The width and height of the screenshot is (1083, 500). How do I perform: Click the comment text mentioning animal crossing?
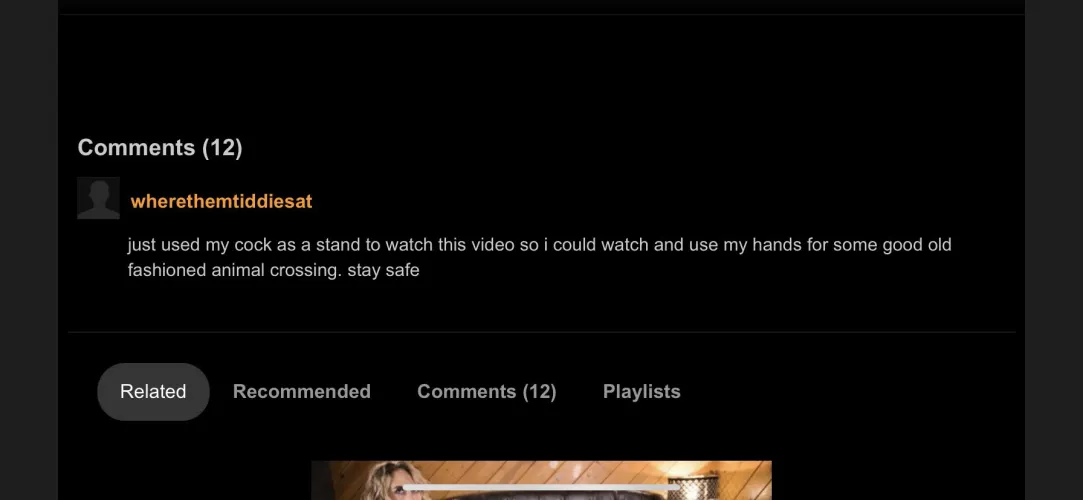click(539, 257)
